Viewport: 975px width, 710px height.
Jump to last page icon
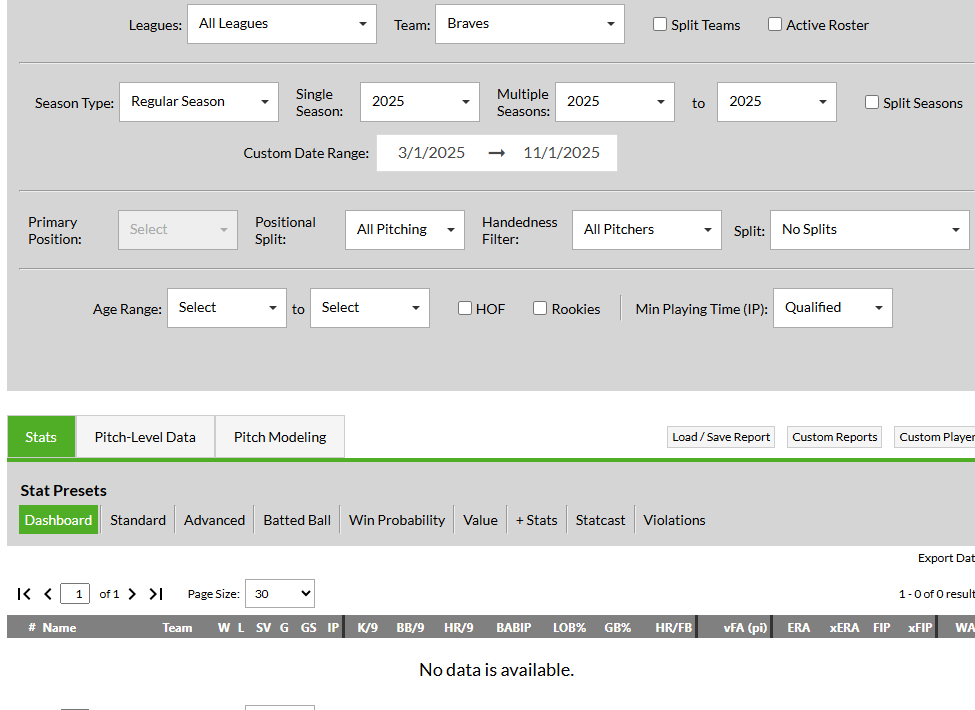156,594
